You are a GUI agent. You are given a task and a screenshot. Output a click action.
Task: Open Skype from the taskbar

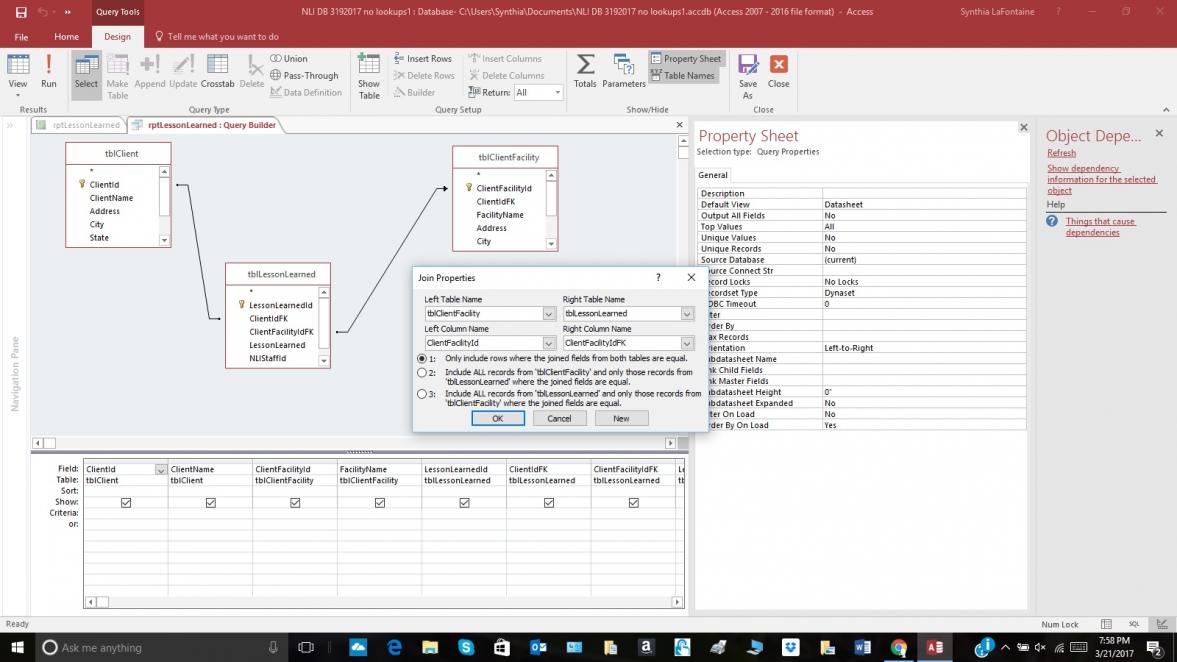pyautogui.click(x=466, y=647)
